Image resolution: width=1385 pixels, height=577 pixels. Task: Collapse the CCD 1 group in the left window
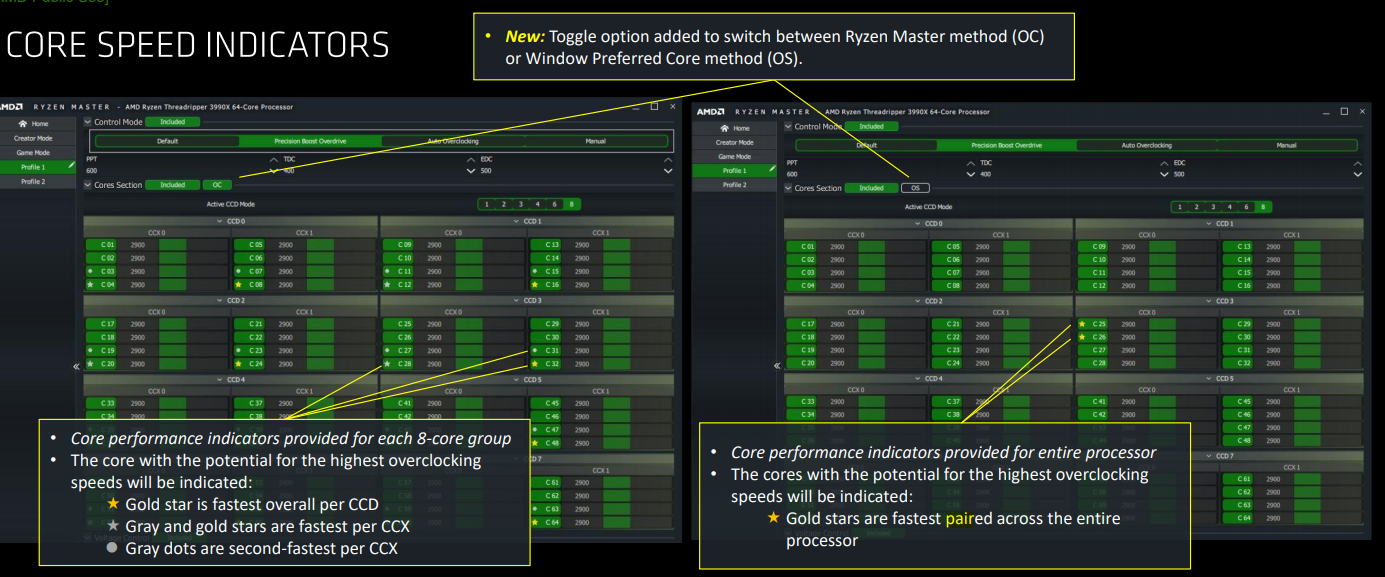514,221
